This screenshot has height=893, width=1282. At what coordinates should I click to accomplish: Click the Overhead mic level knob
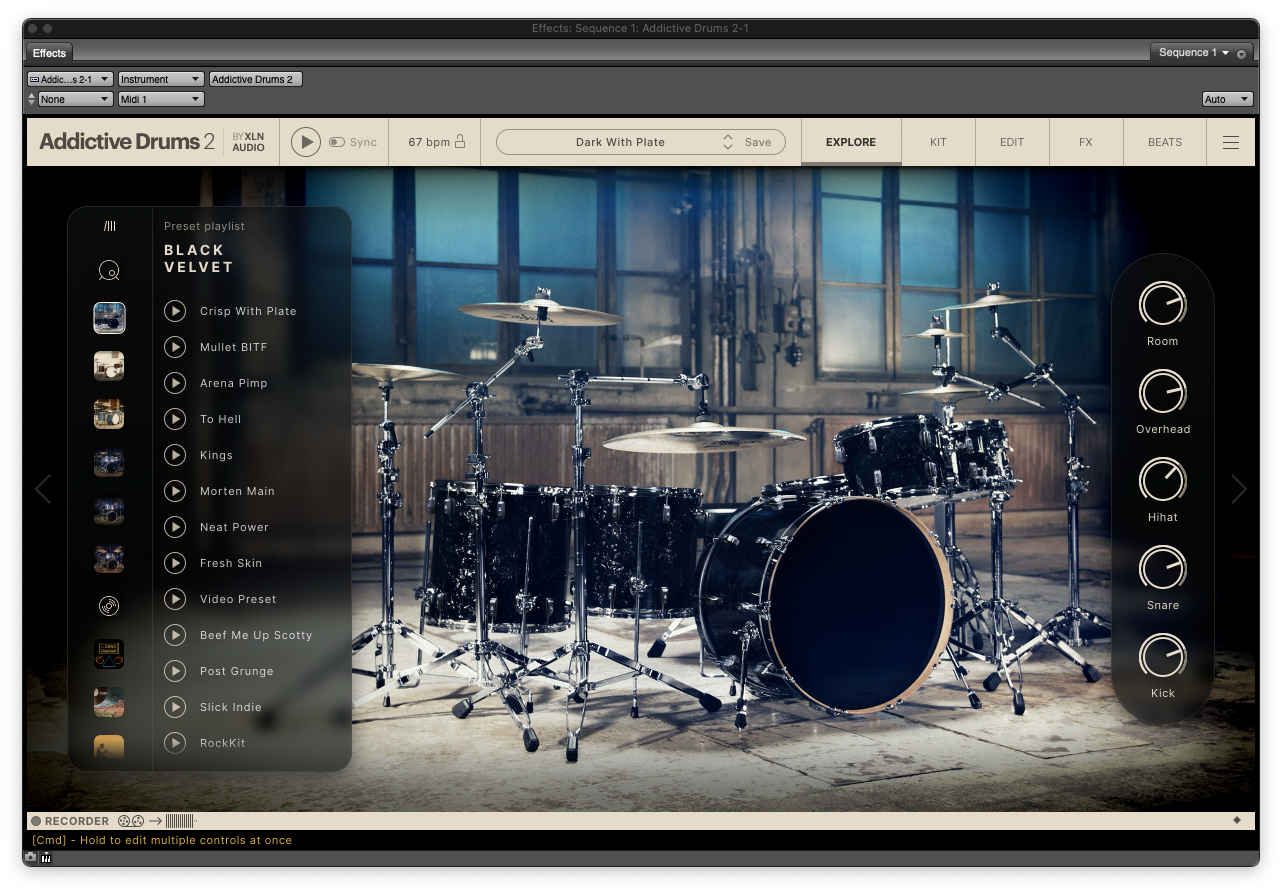coord(1163,391)
